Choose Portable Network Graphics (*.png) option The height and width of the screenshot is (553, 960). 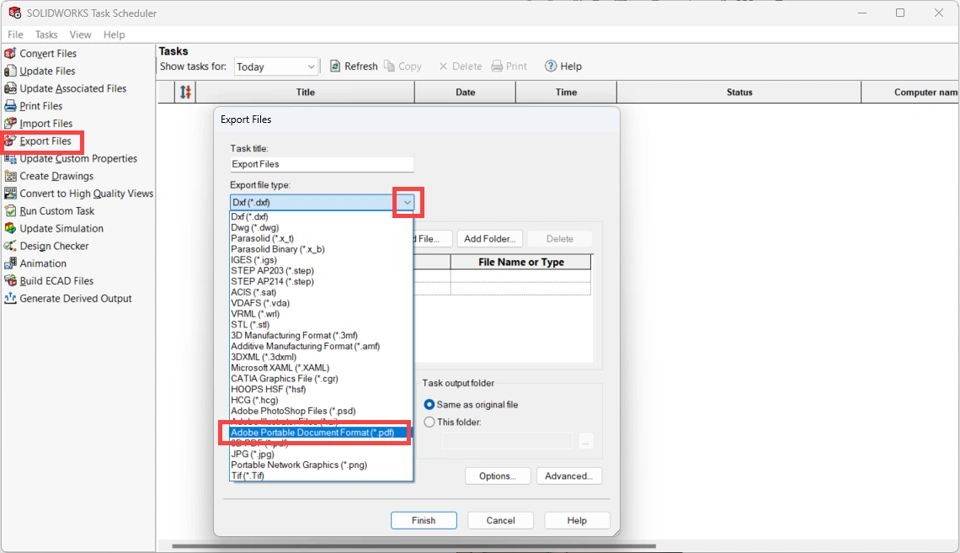click(299, 465)
